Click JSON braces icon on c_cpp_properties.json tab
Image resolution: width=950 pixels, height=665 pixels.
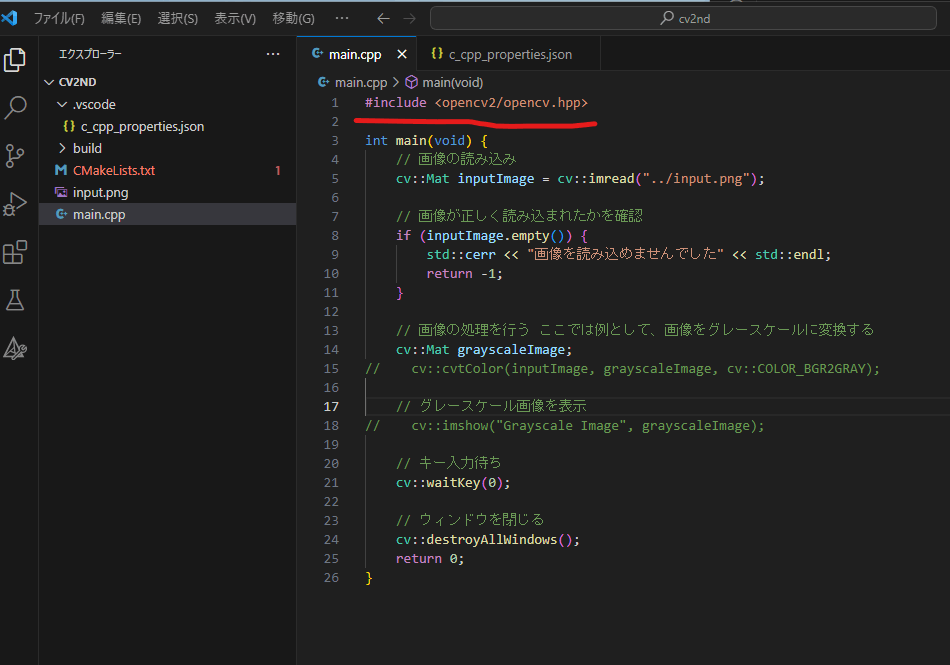click(437, 54)
